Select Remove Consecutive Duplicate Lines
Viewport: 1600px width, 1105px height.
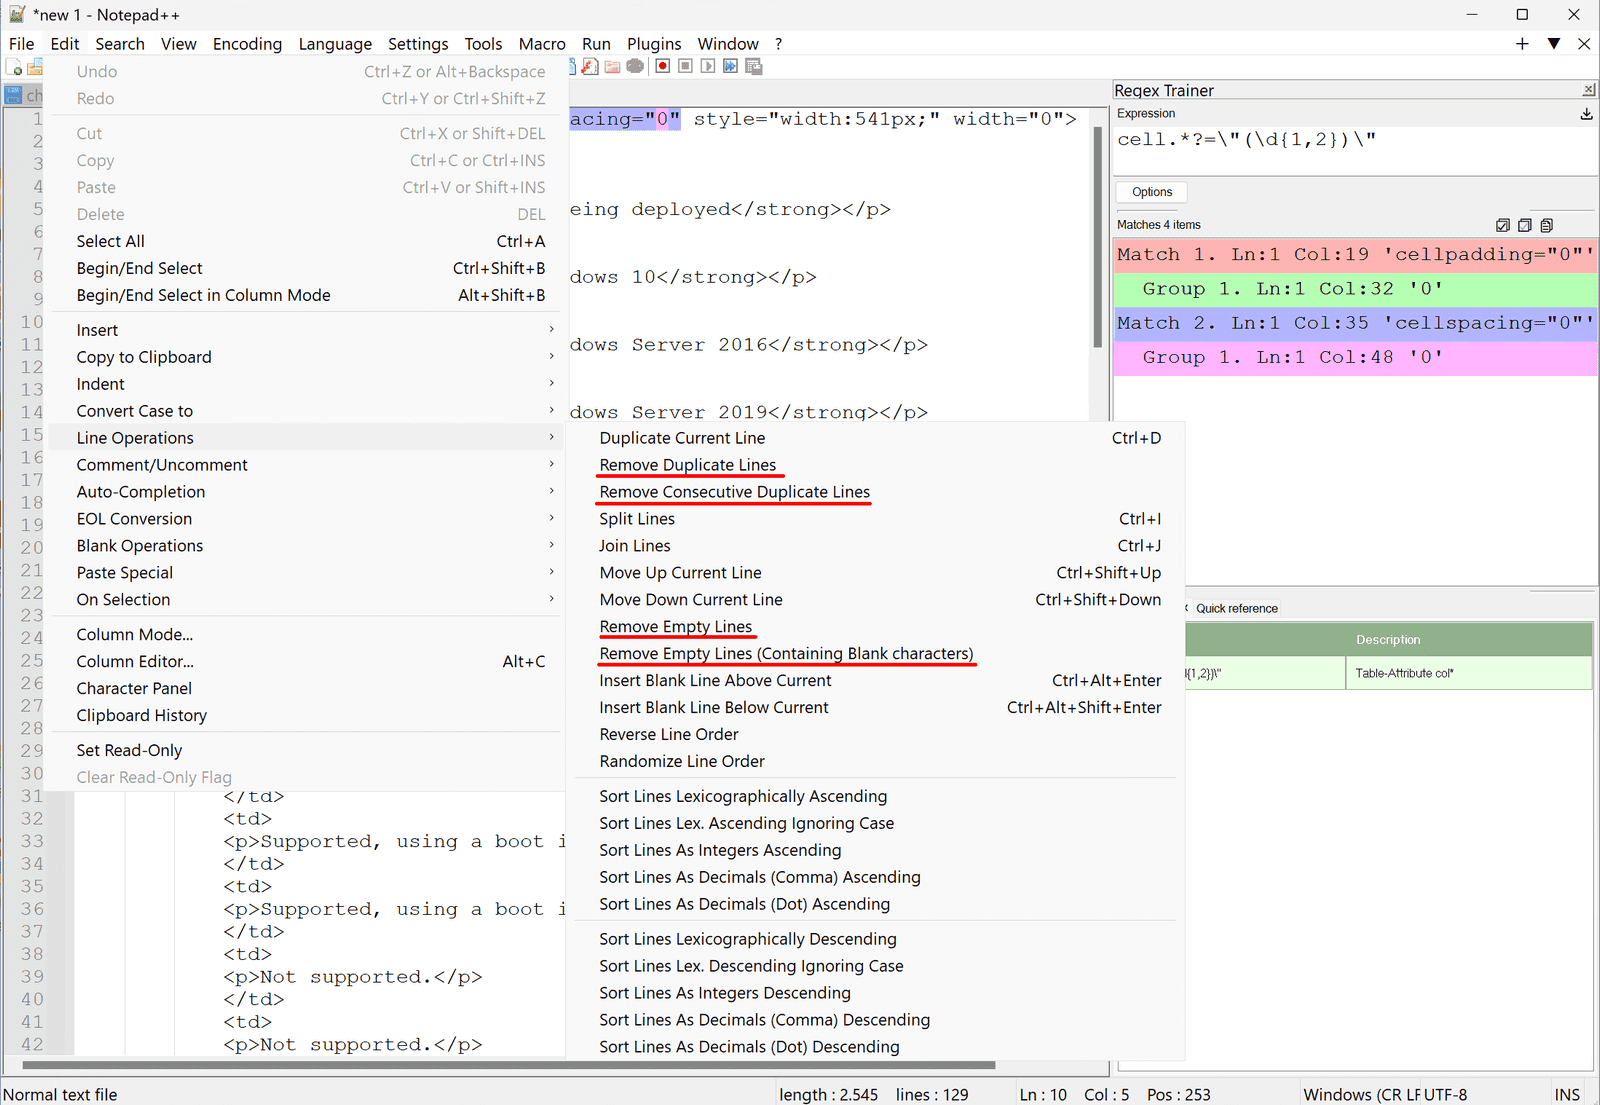(x=734, y=491)
